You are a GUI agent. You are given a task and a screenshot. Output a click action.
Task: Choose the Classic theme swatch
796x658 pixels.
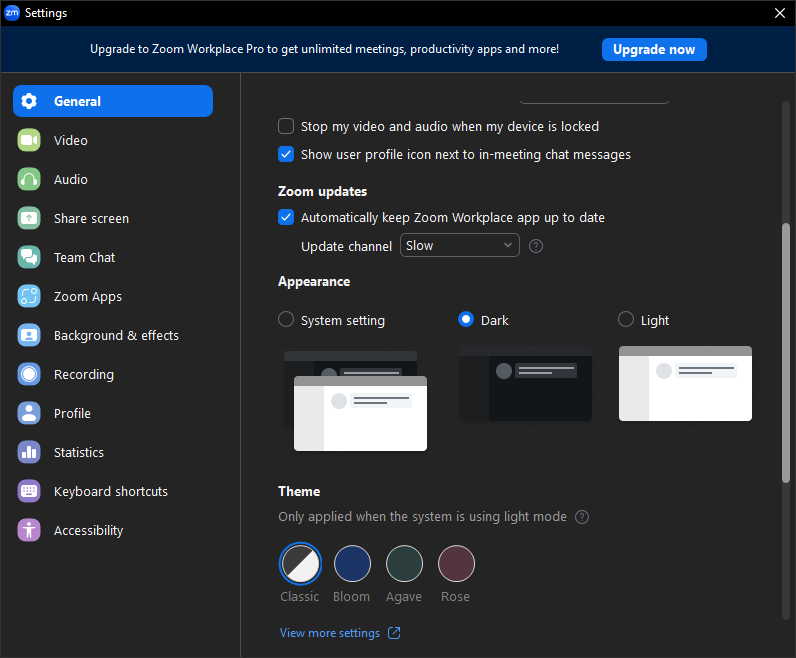coord(301,564)
